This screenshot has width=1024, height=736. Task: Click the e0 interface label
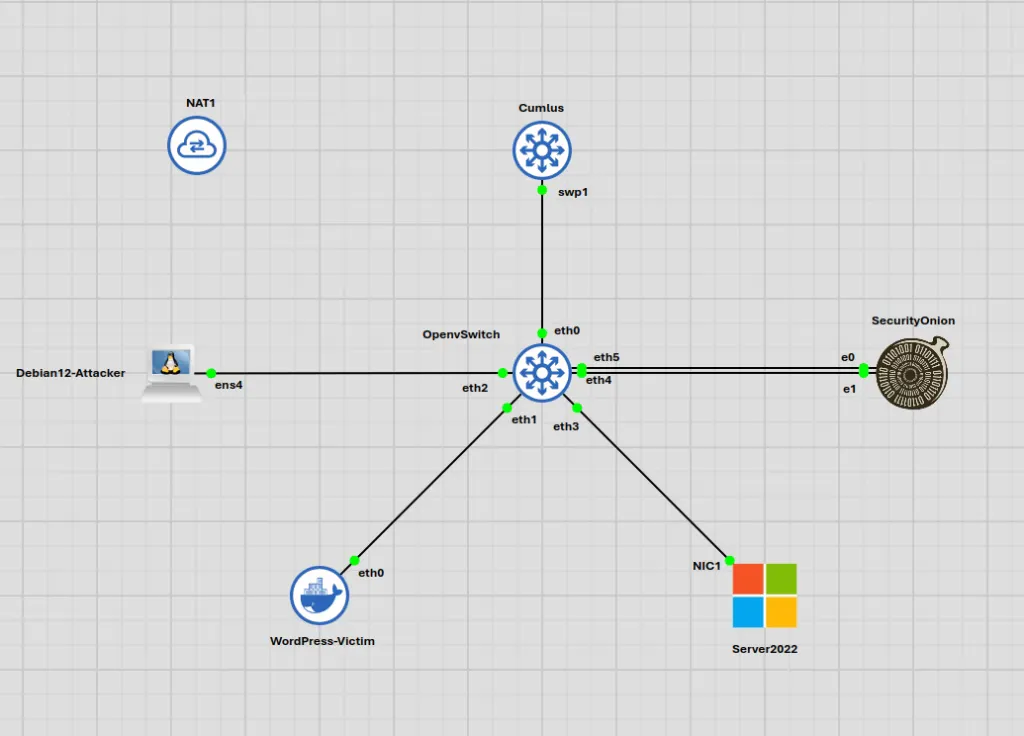[848, 357]
